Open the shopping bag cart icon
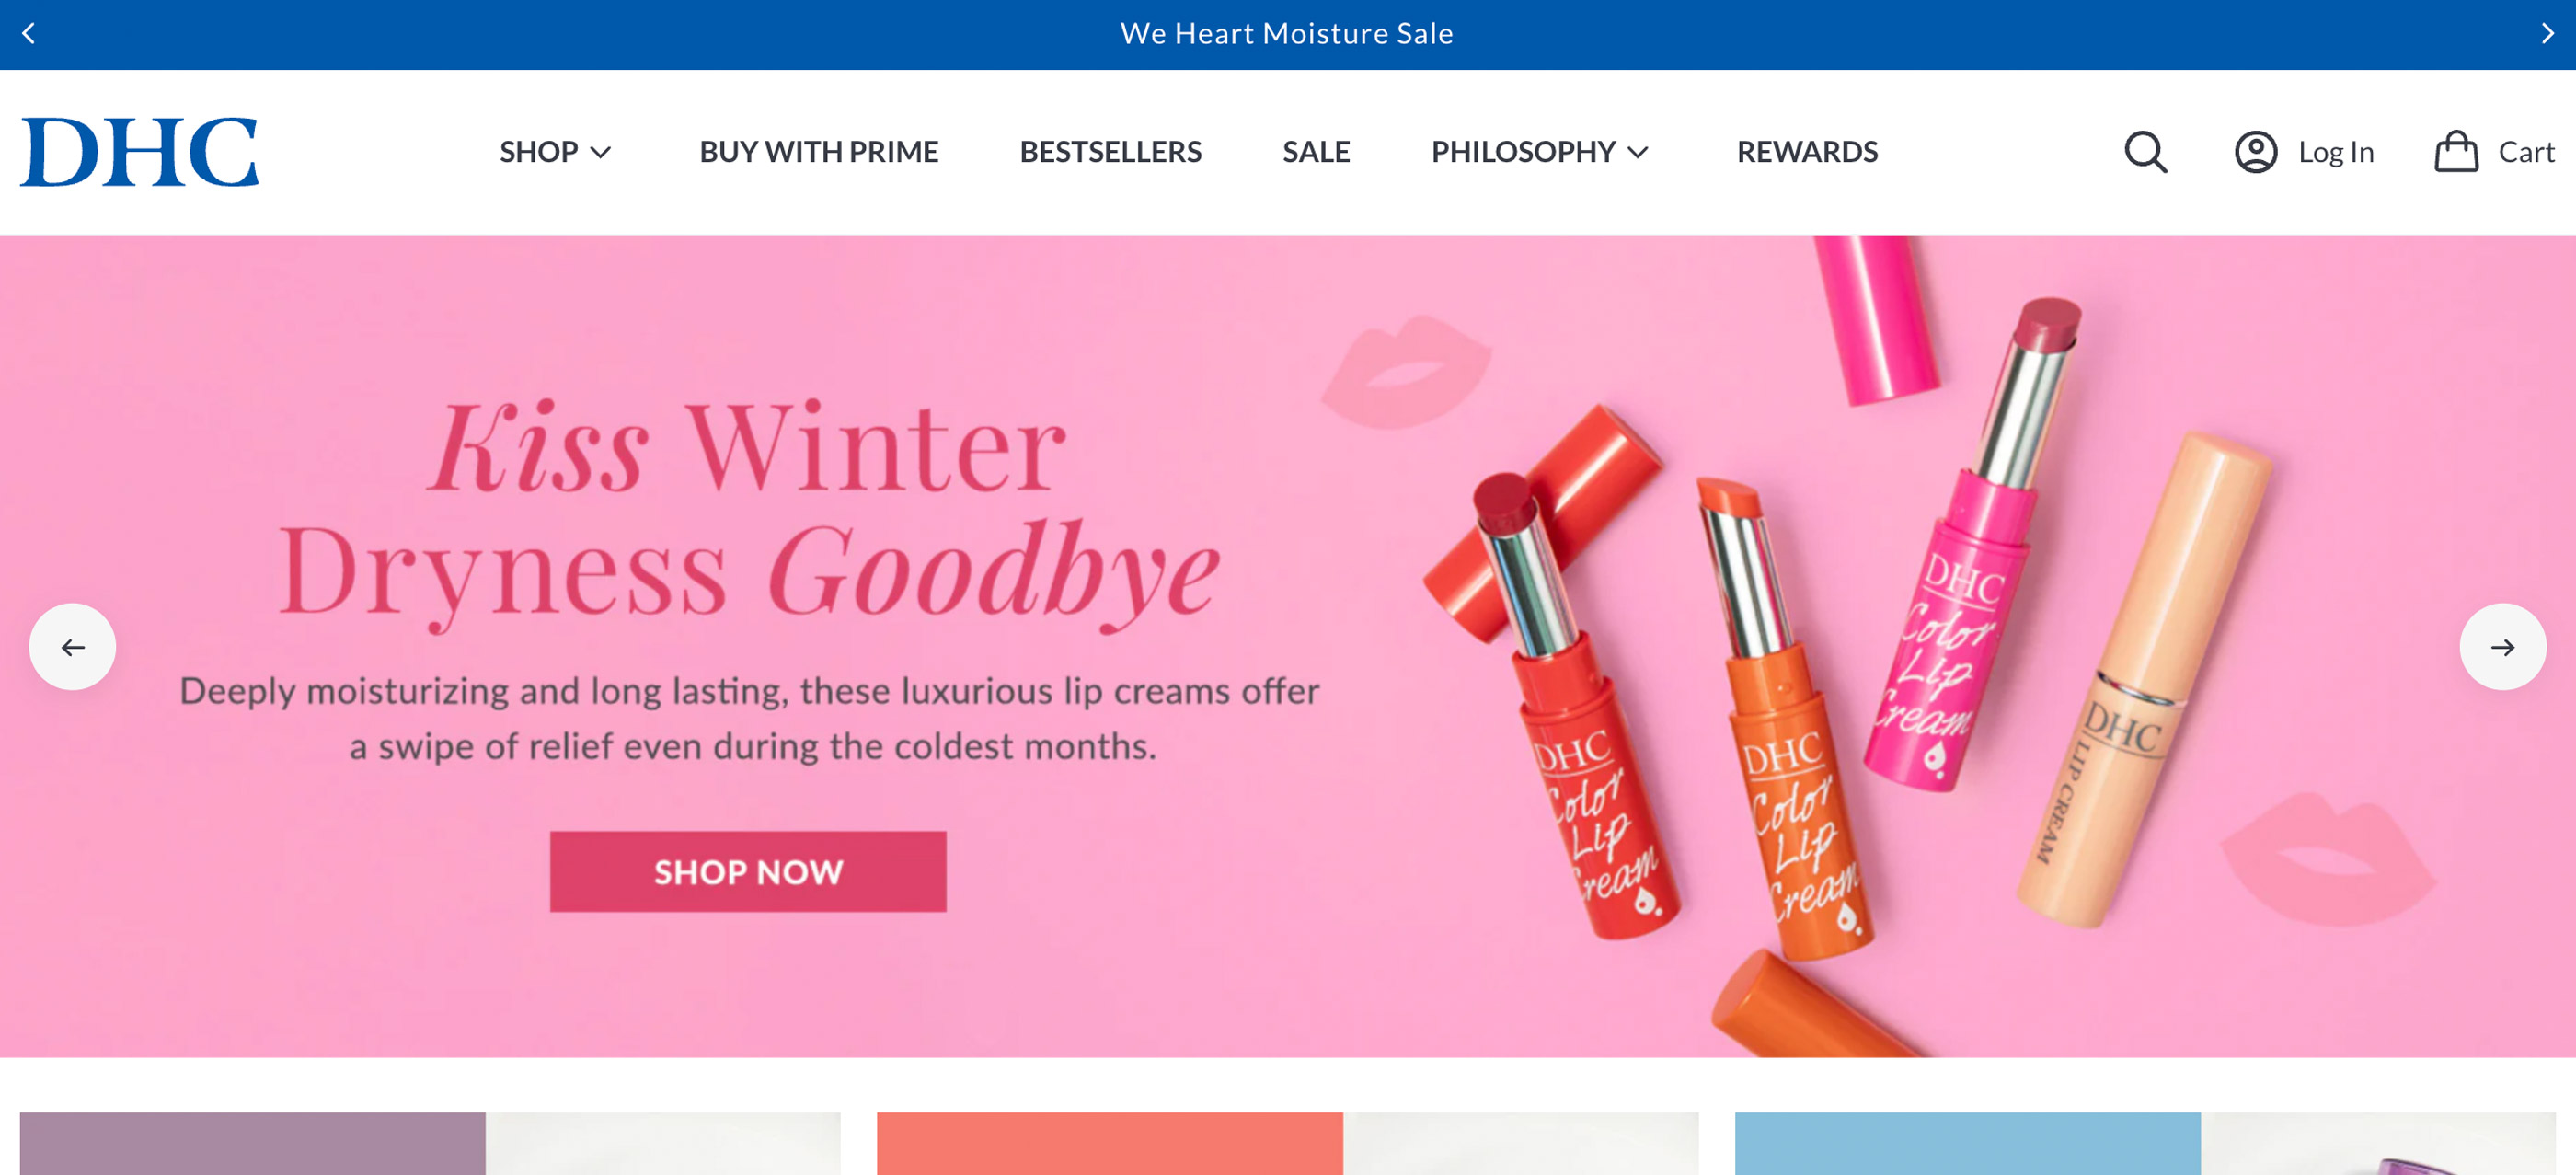The height and width of the screenshot is (1175, 2576). 2455,152
